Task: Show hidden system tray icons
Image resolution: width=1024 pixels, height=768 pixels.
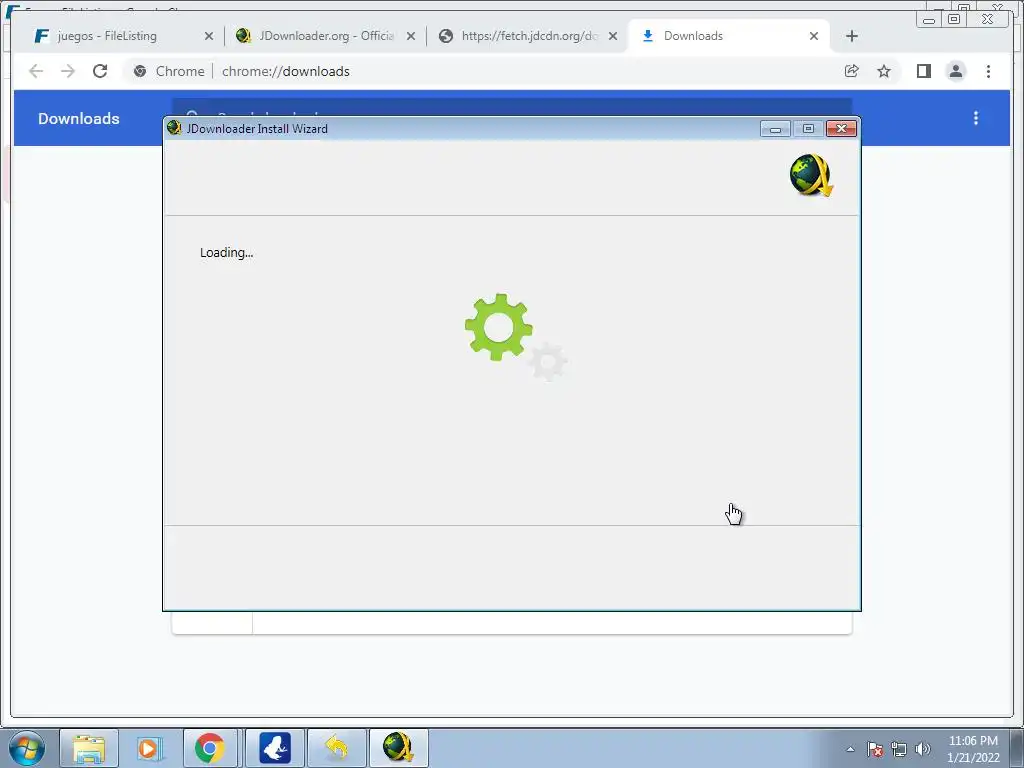Action: (850, 749)
